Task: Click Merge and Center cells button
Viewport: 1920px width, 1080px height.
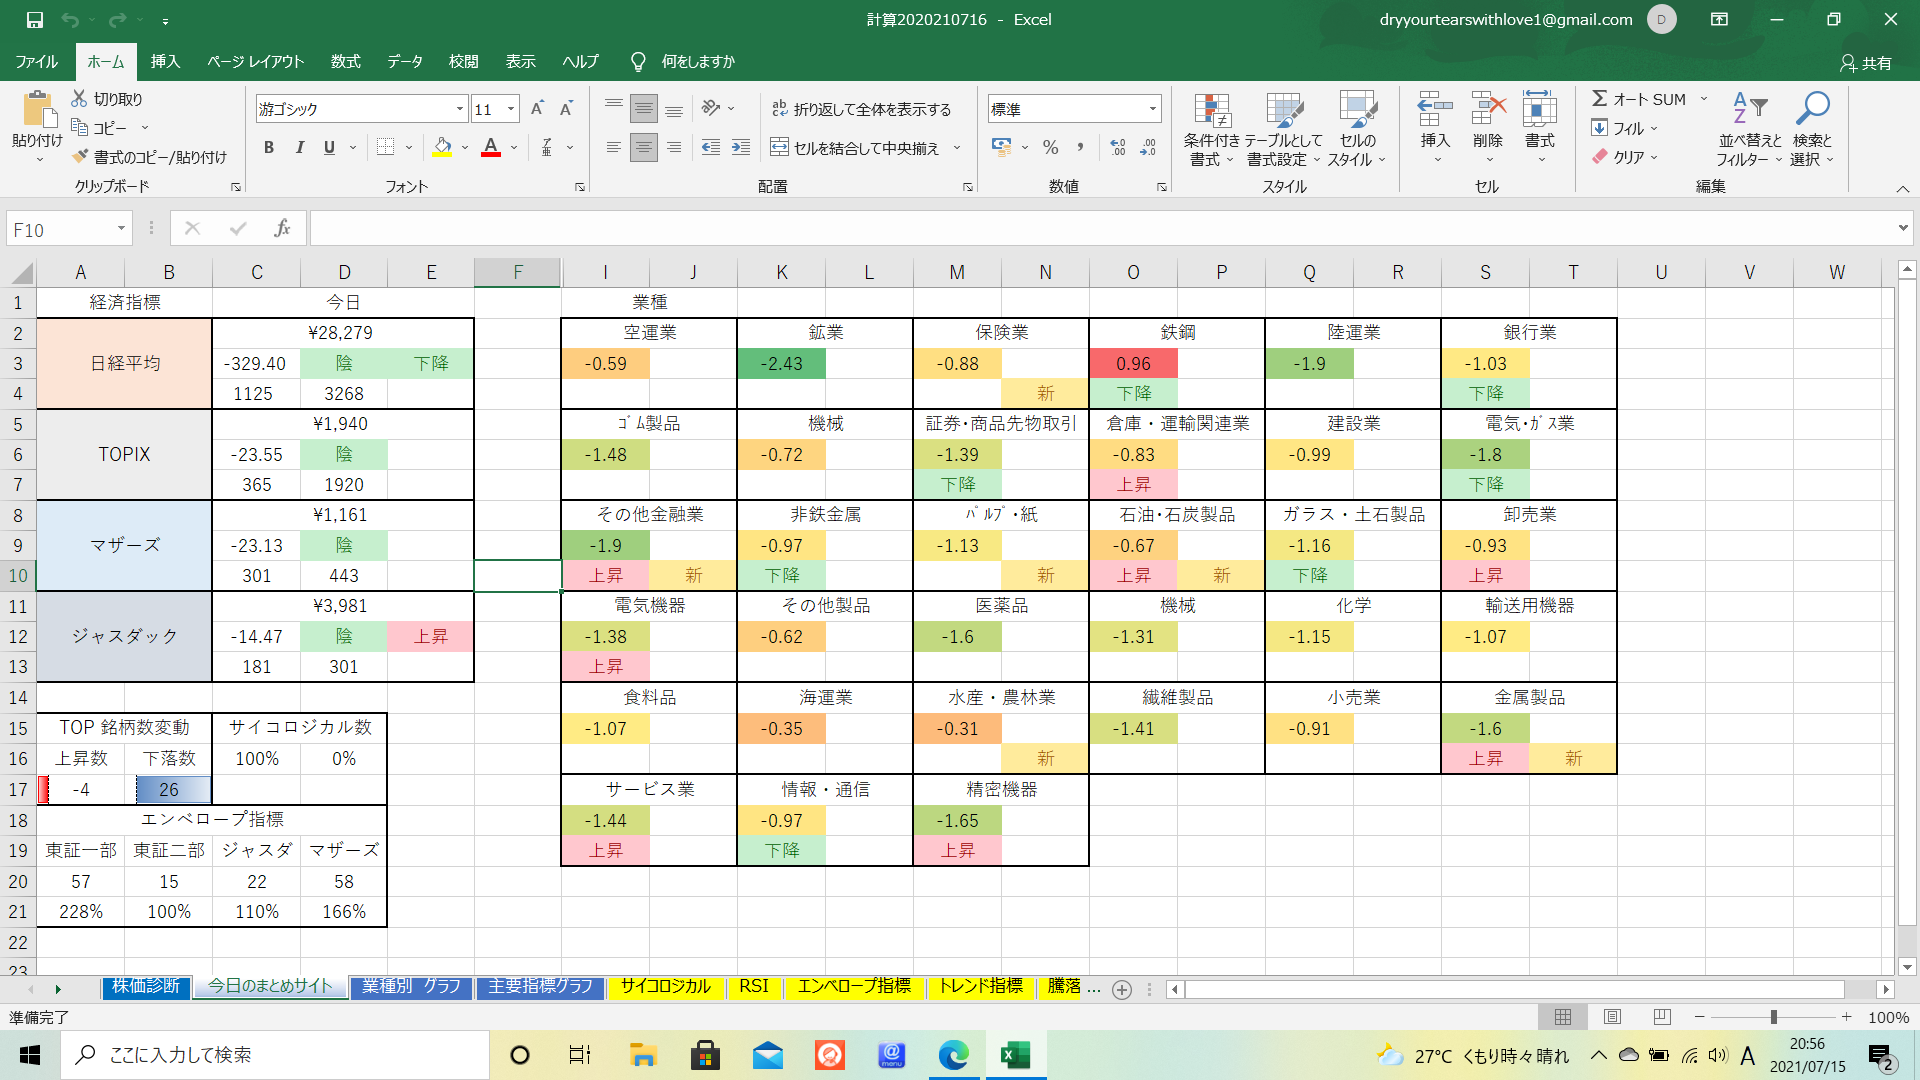Action: tap(856, 148)
